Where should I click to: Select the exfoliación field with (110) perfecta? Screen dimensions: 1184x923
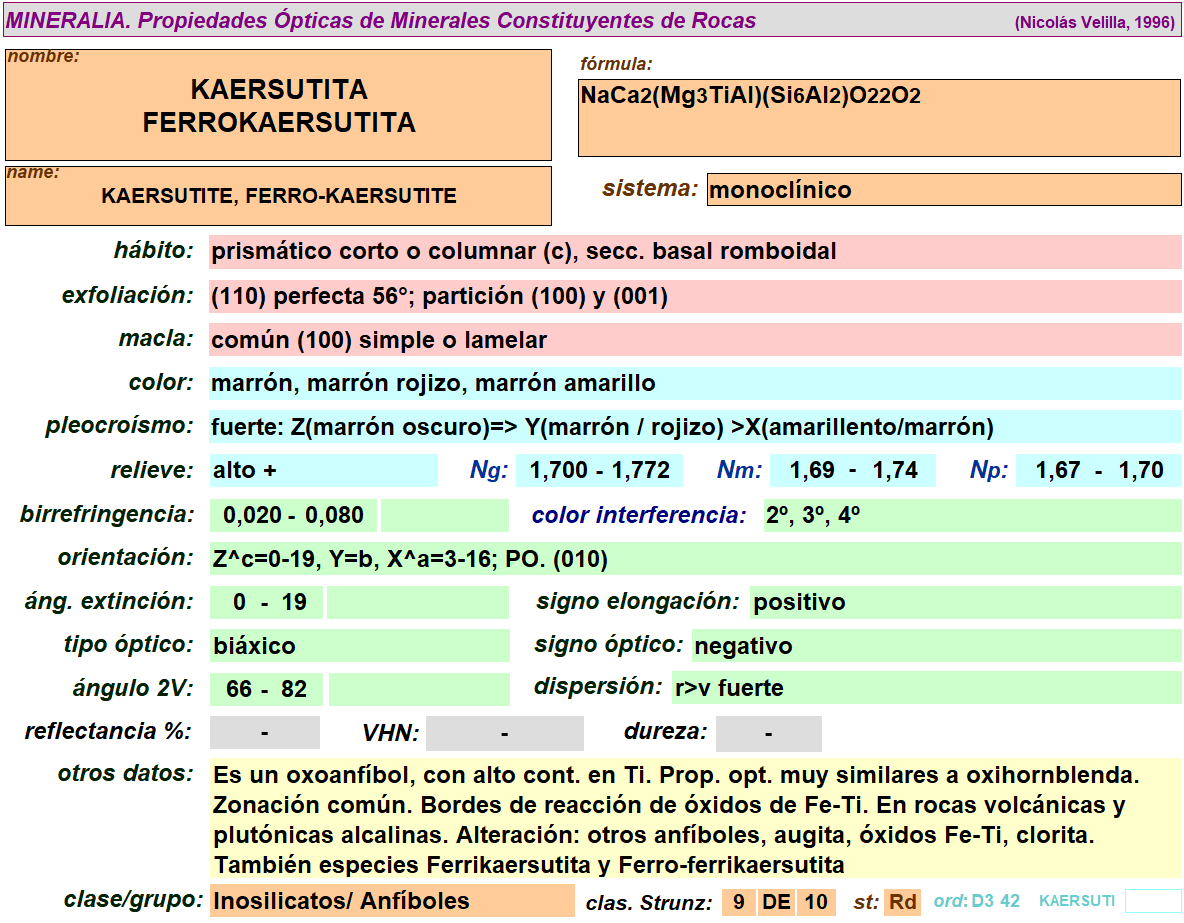pyautogui.click(x=694, y=296)
